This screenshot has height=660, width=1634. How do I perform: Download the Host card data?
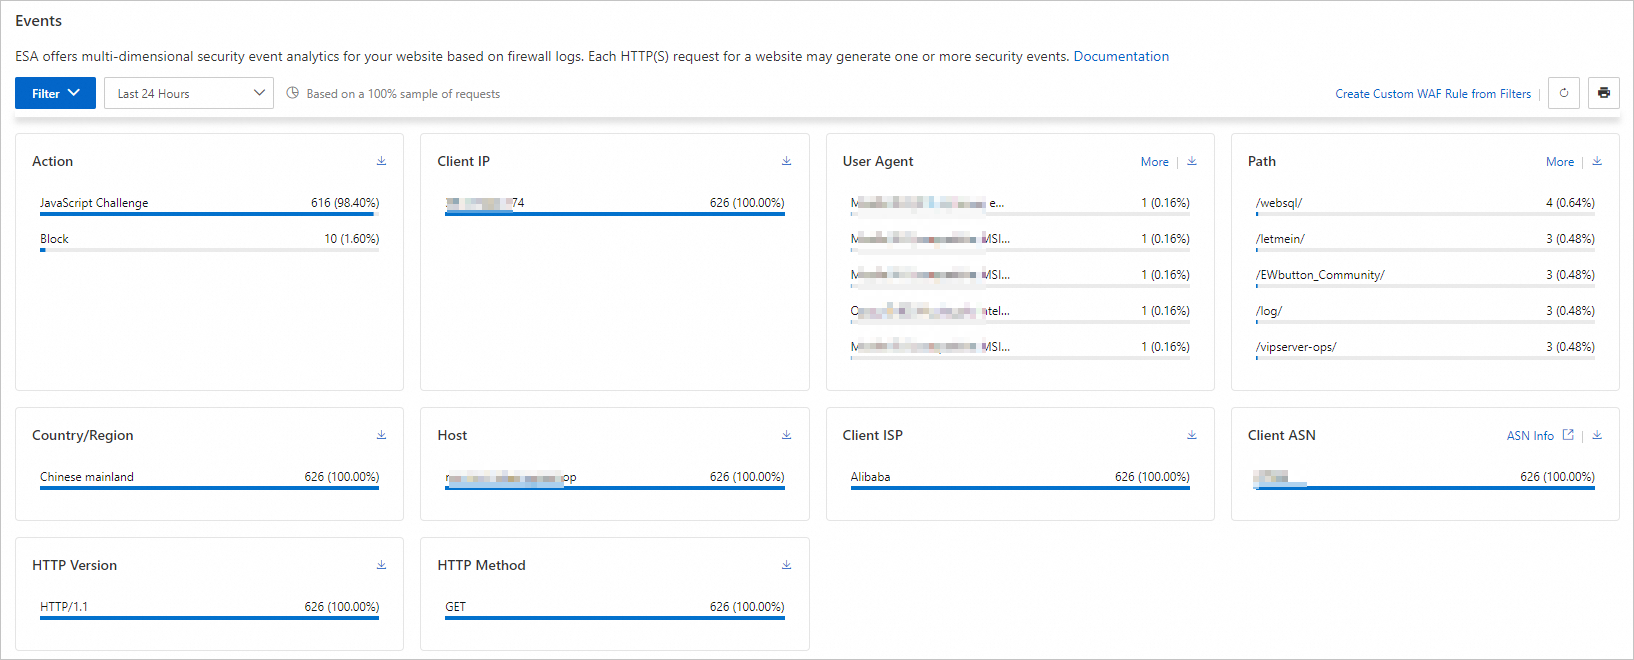(x=787, y=435)
